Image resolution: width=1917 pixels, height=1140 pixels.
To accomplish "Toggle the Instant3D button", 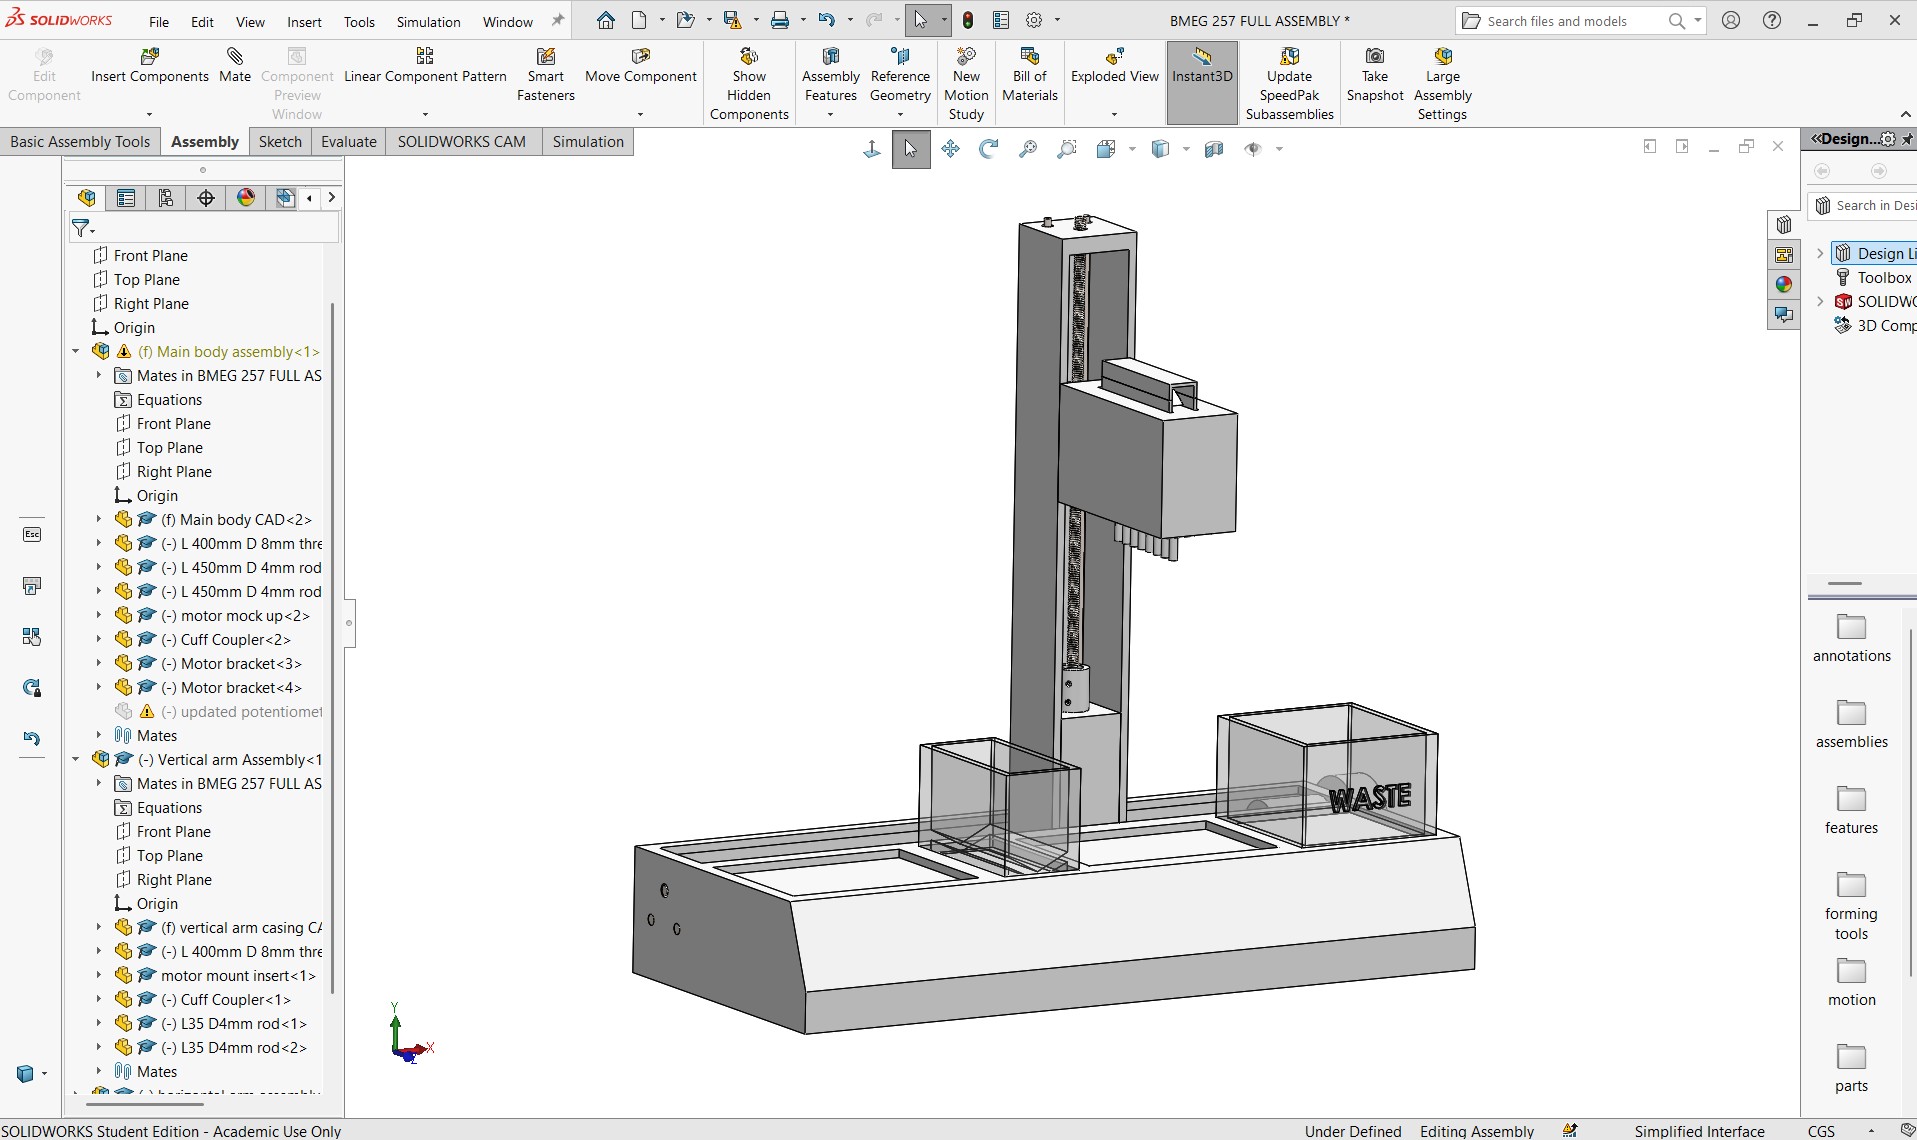I will [x=1202, y=82].
